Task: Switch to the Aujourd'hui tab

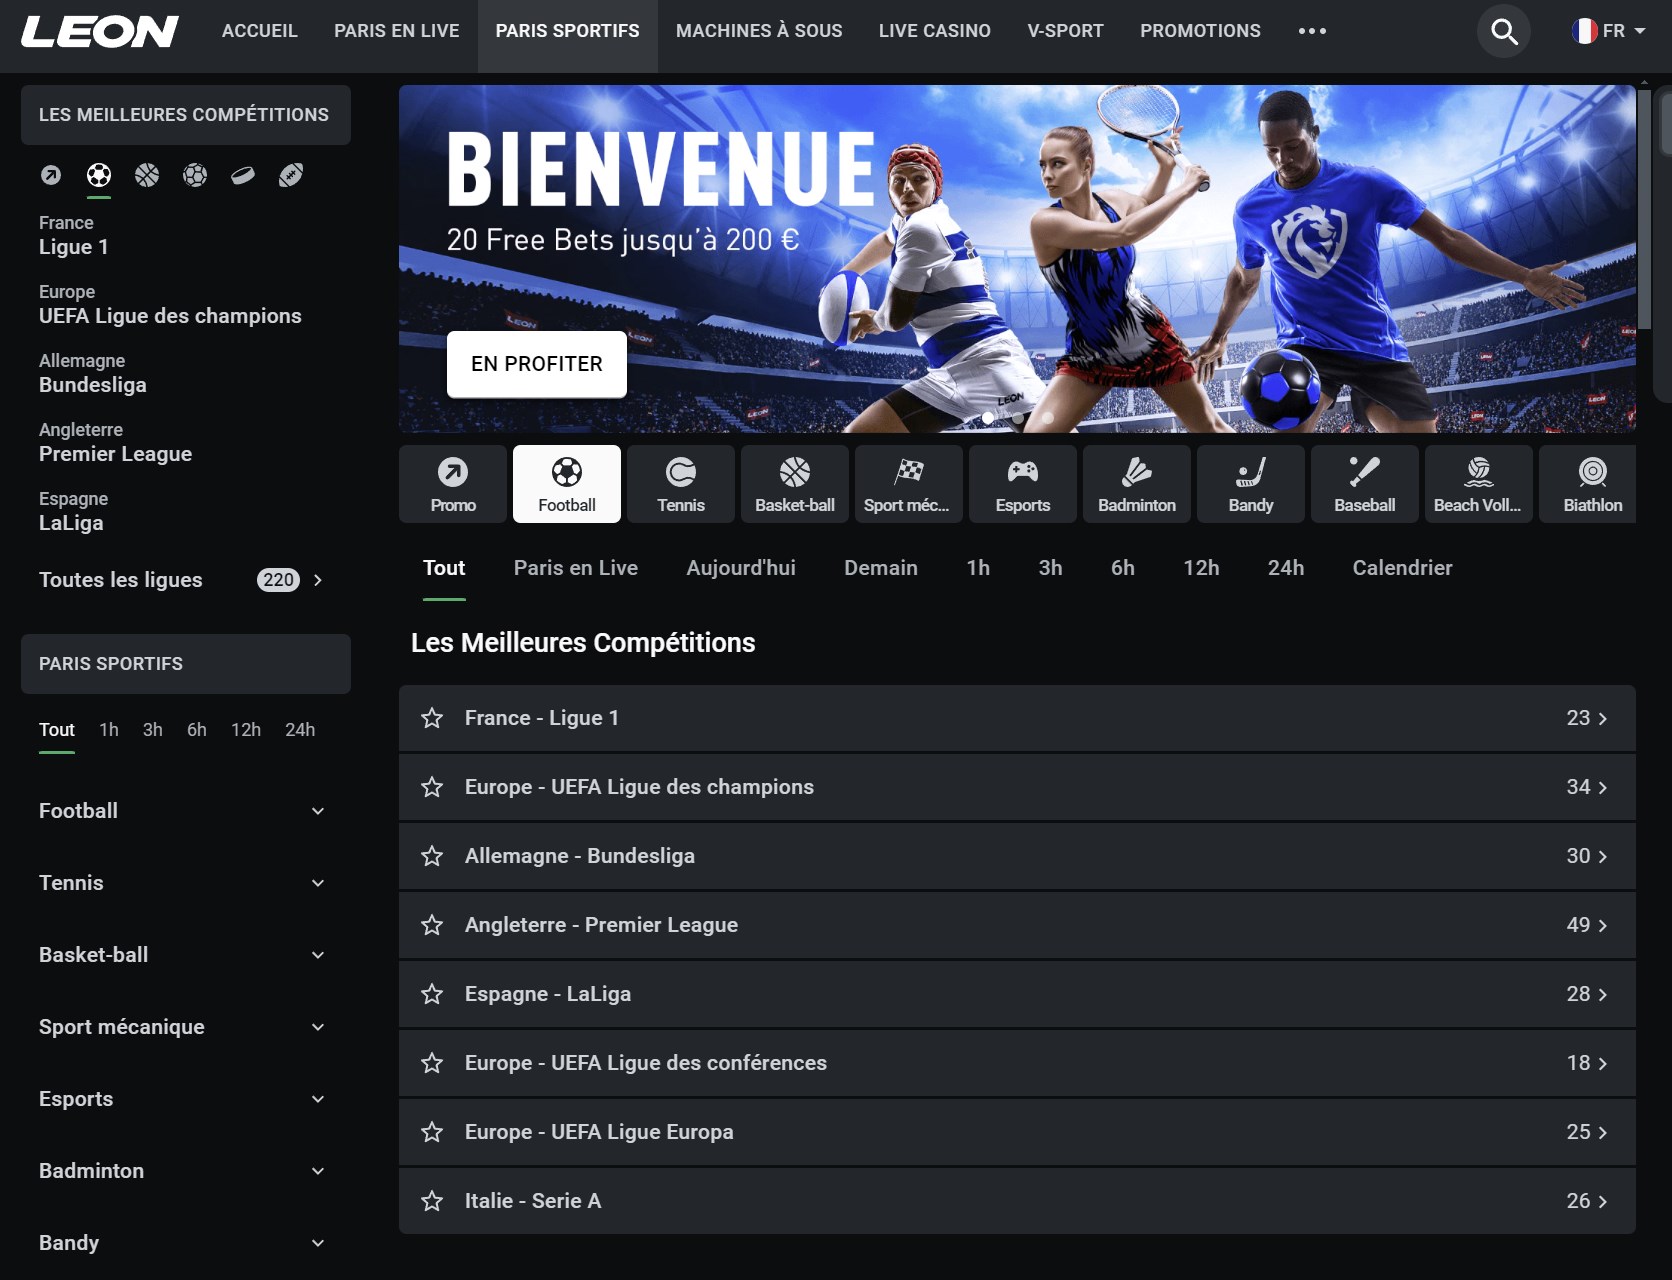Action: (740, 568)
